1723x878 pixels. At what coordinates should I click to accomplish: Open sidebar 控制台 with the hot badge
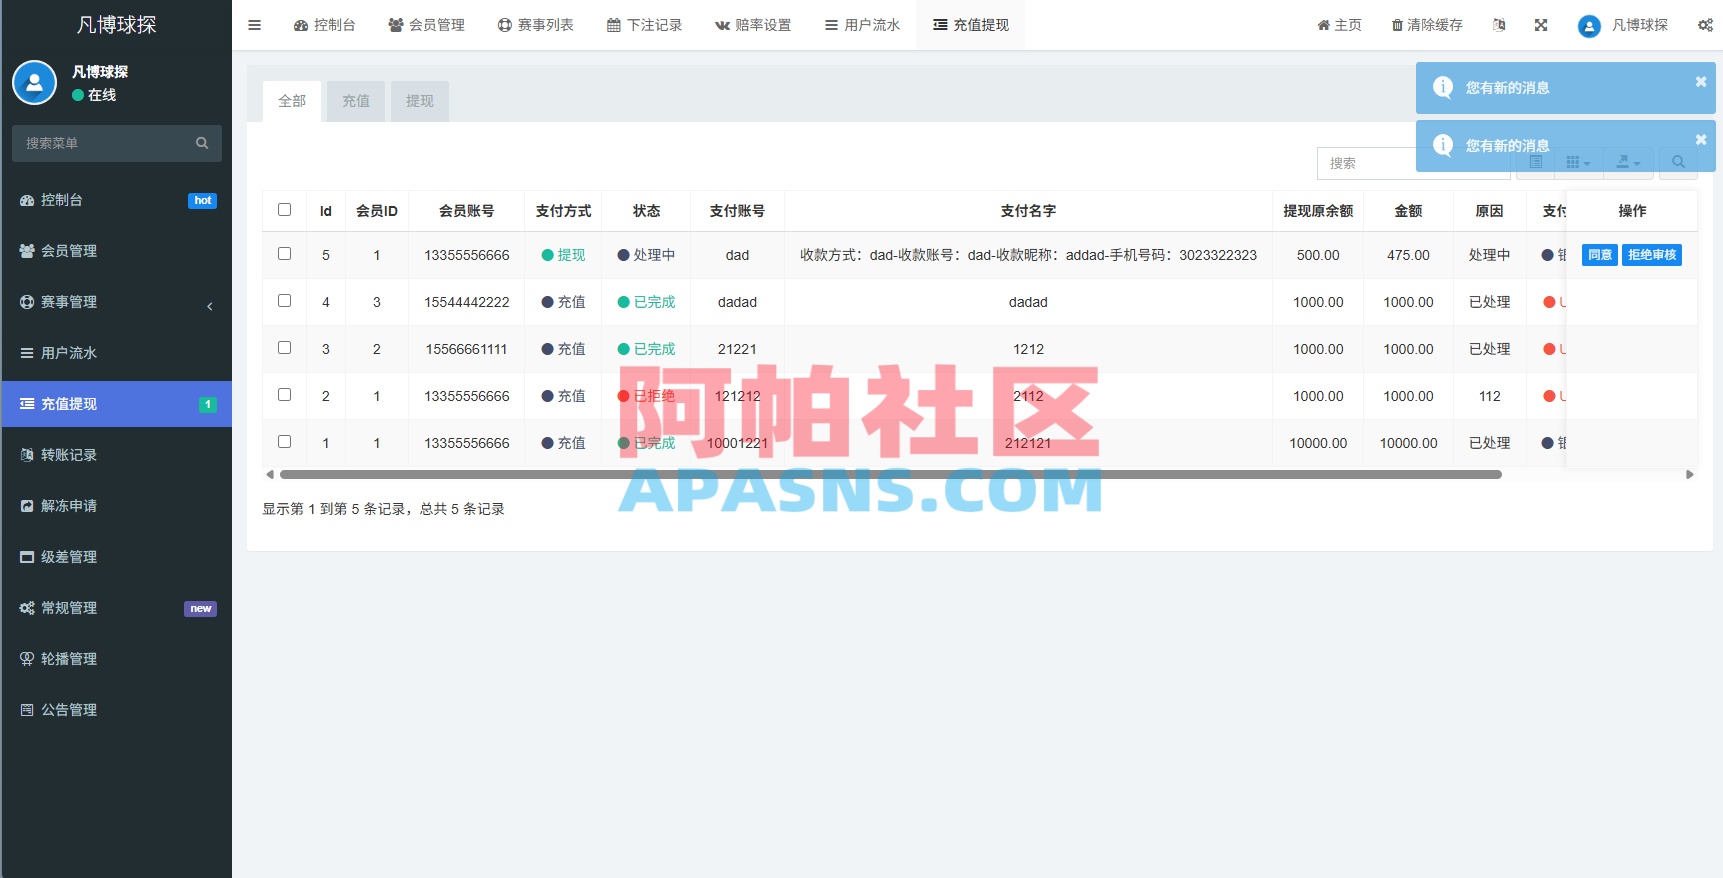[117, 200]
